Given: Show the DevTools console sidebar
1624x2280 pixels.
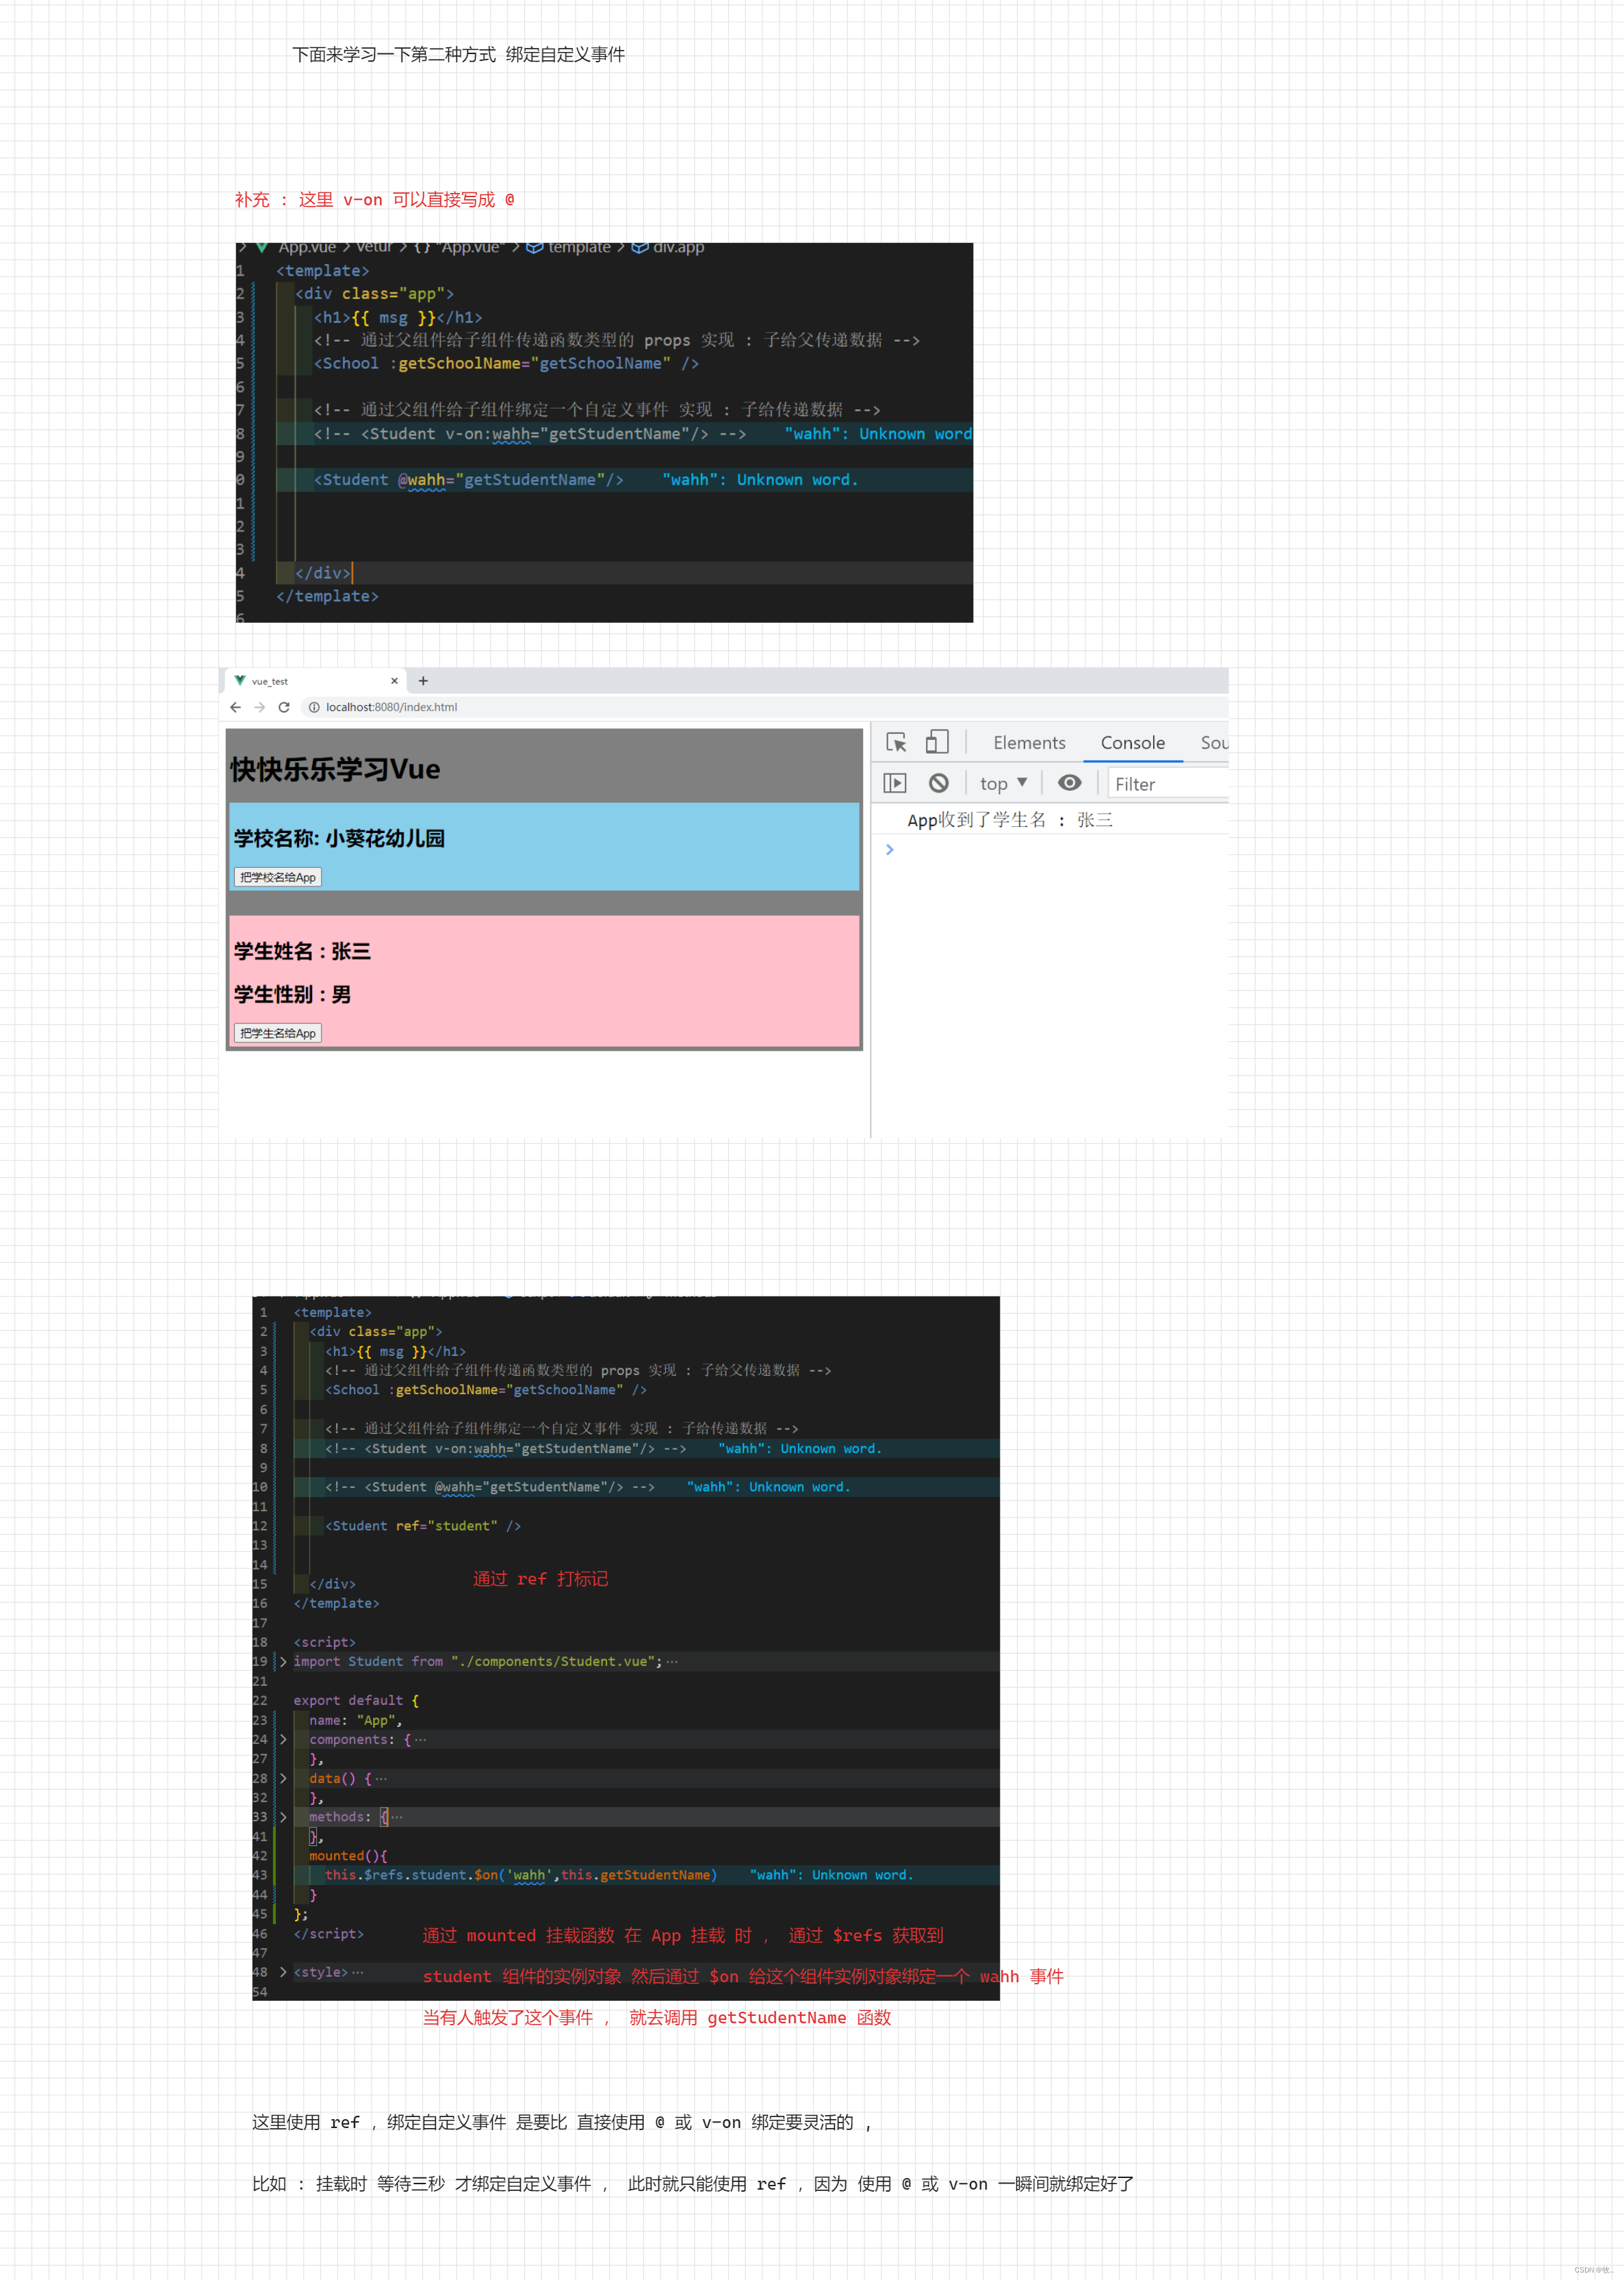Looking at the screenshot, I should pos(895,783).
